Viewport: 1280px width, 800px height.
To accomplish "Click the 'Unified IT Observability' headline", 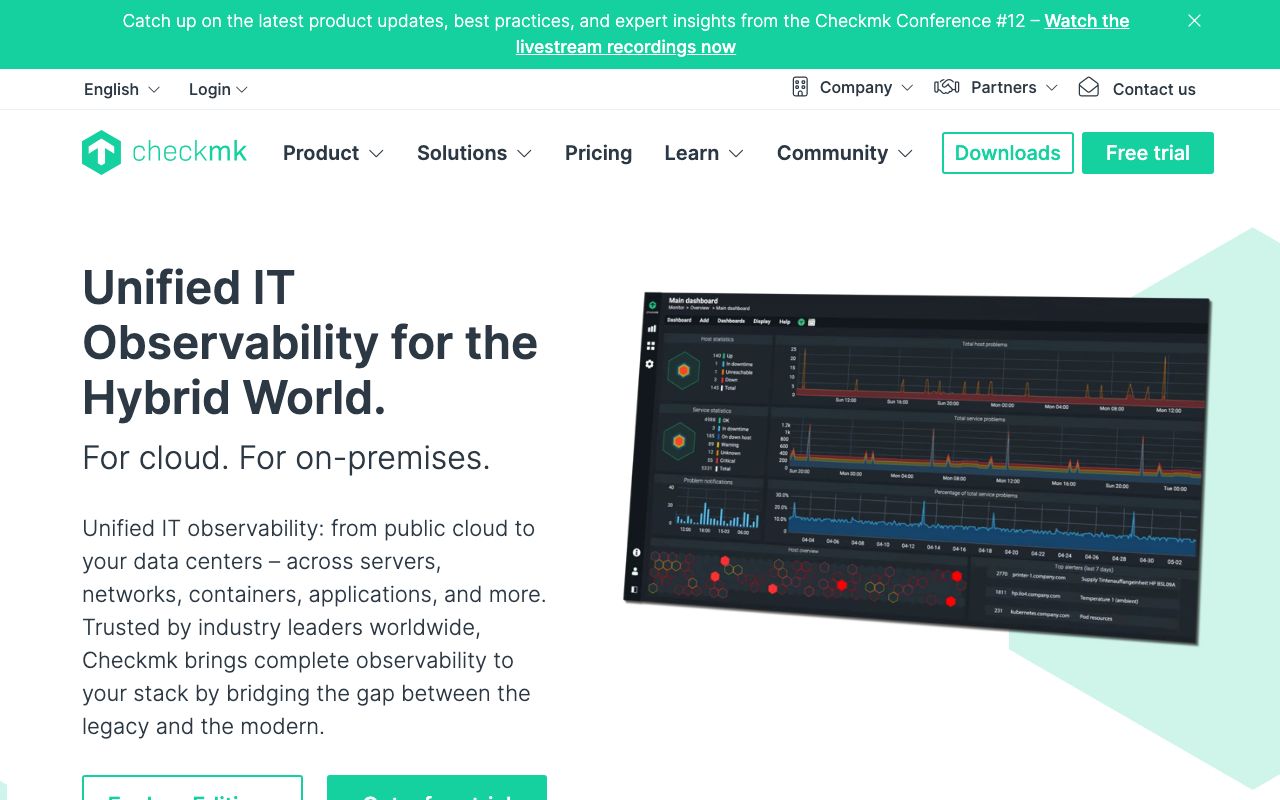I will pos(310,343).
